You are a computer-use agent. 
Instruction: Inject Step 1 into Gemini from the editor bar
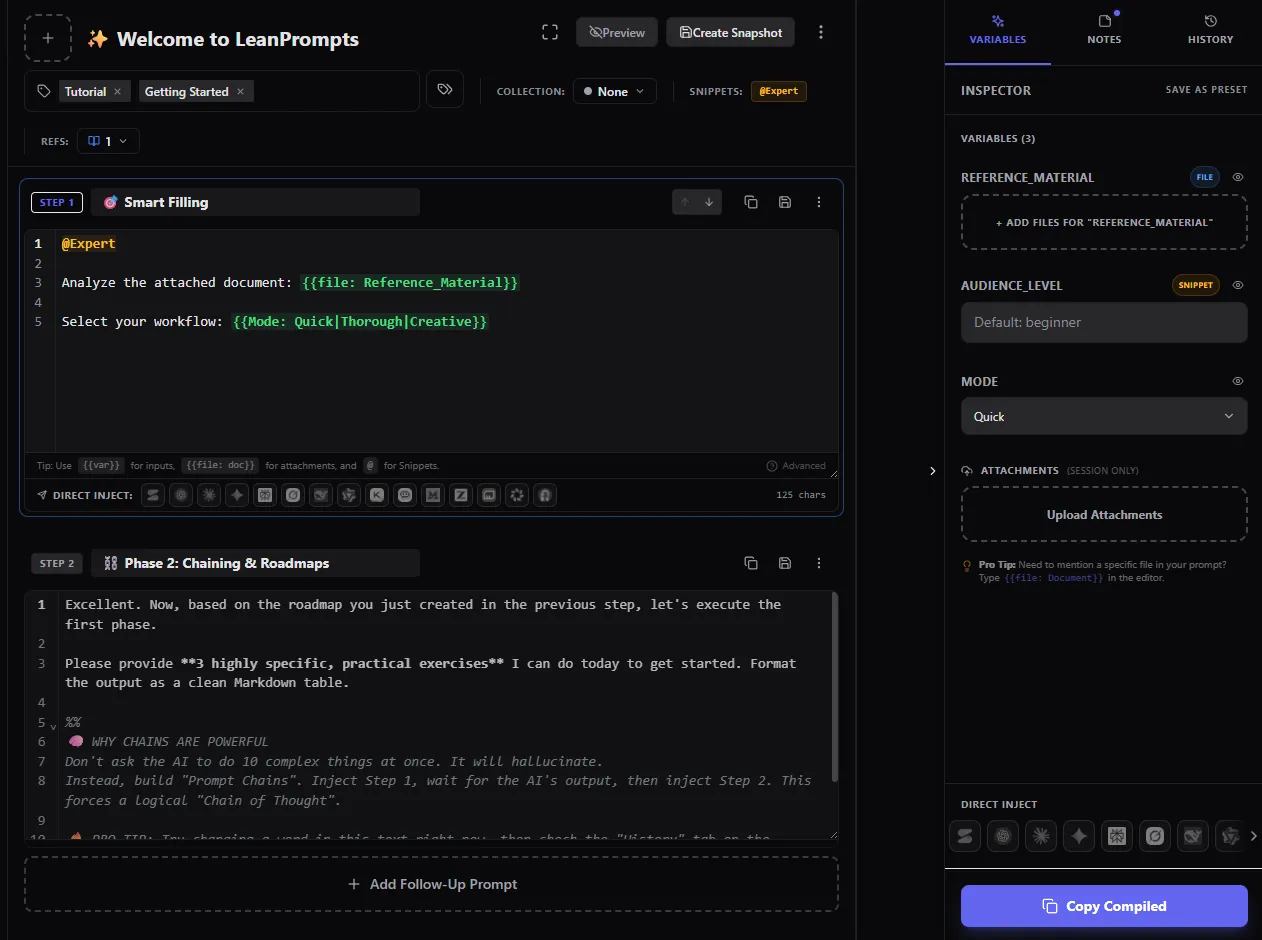click(237, 494)
